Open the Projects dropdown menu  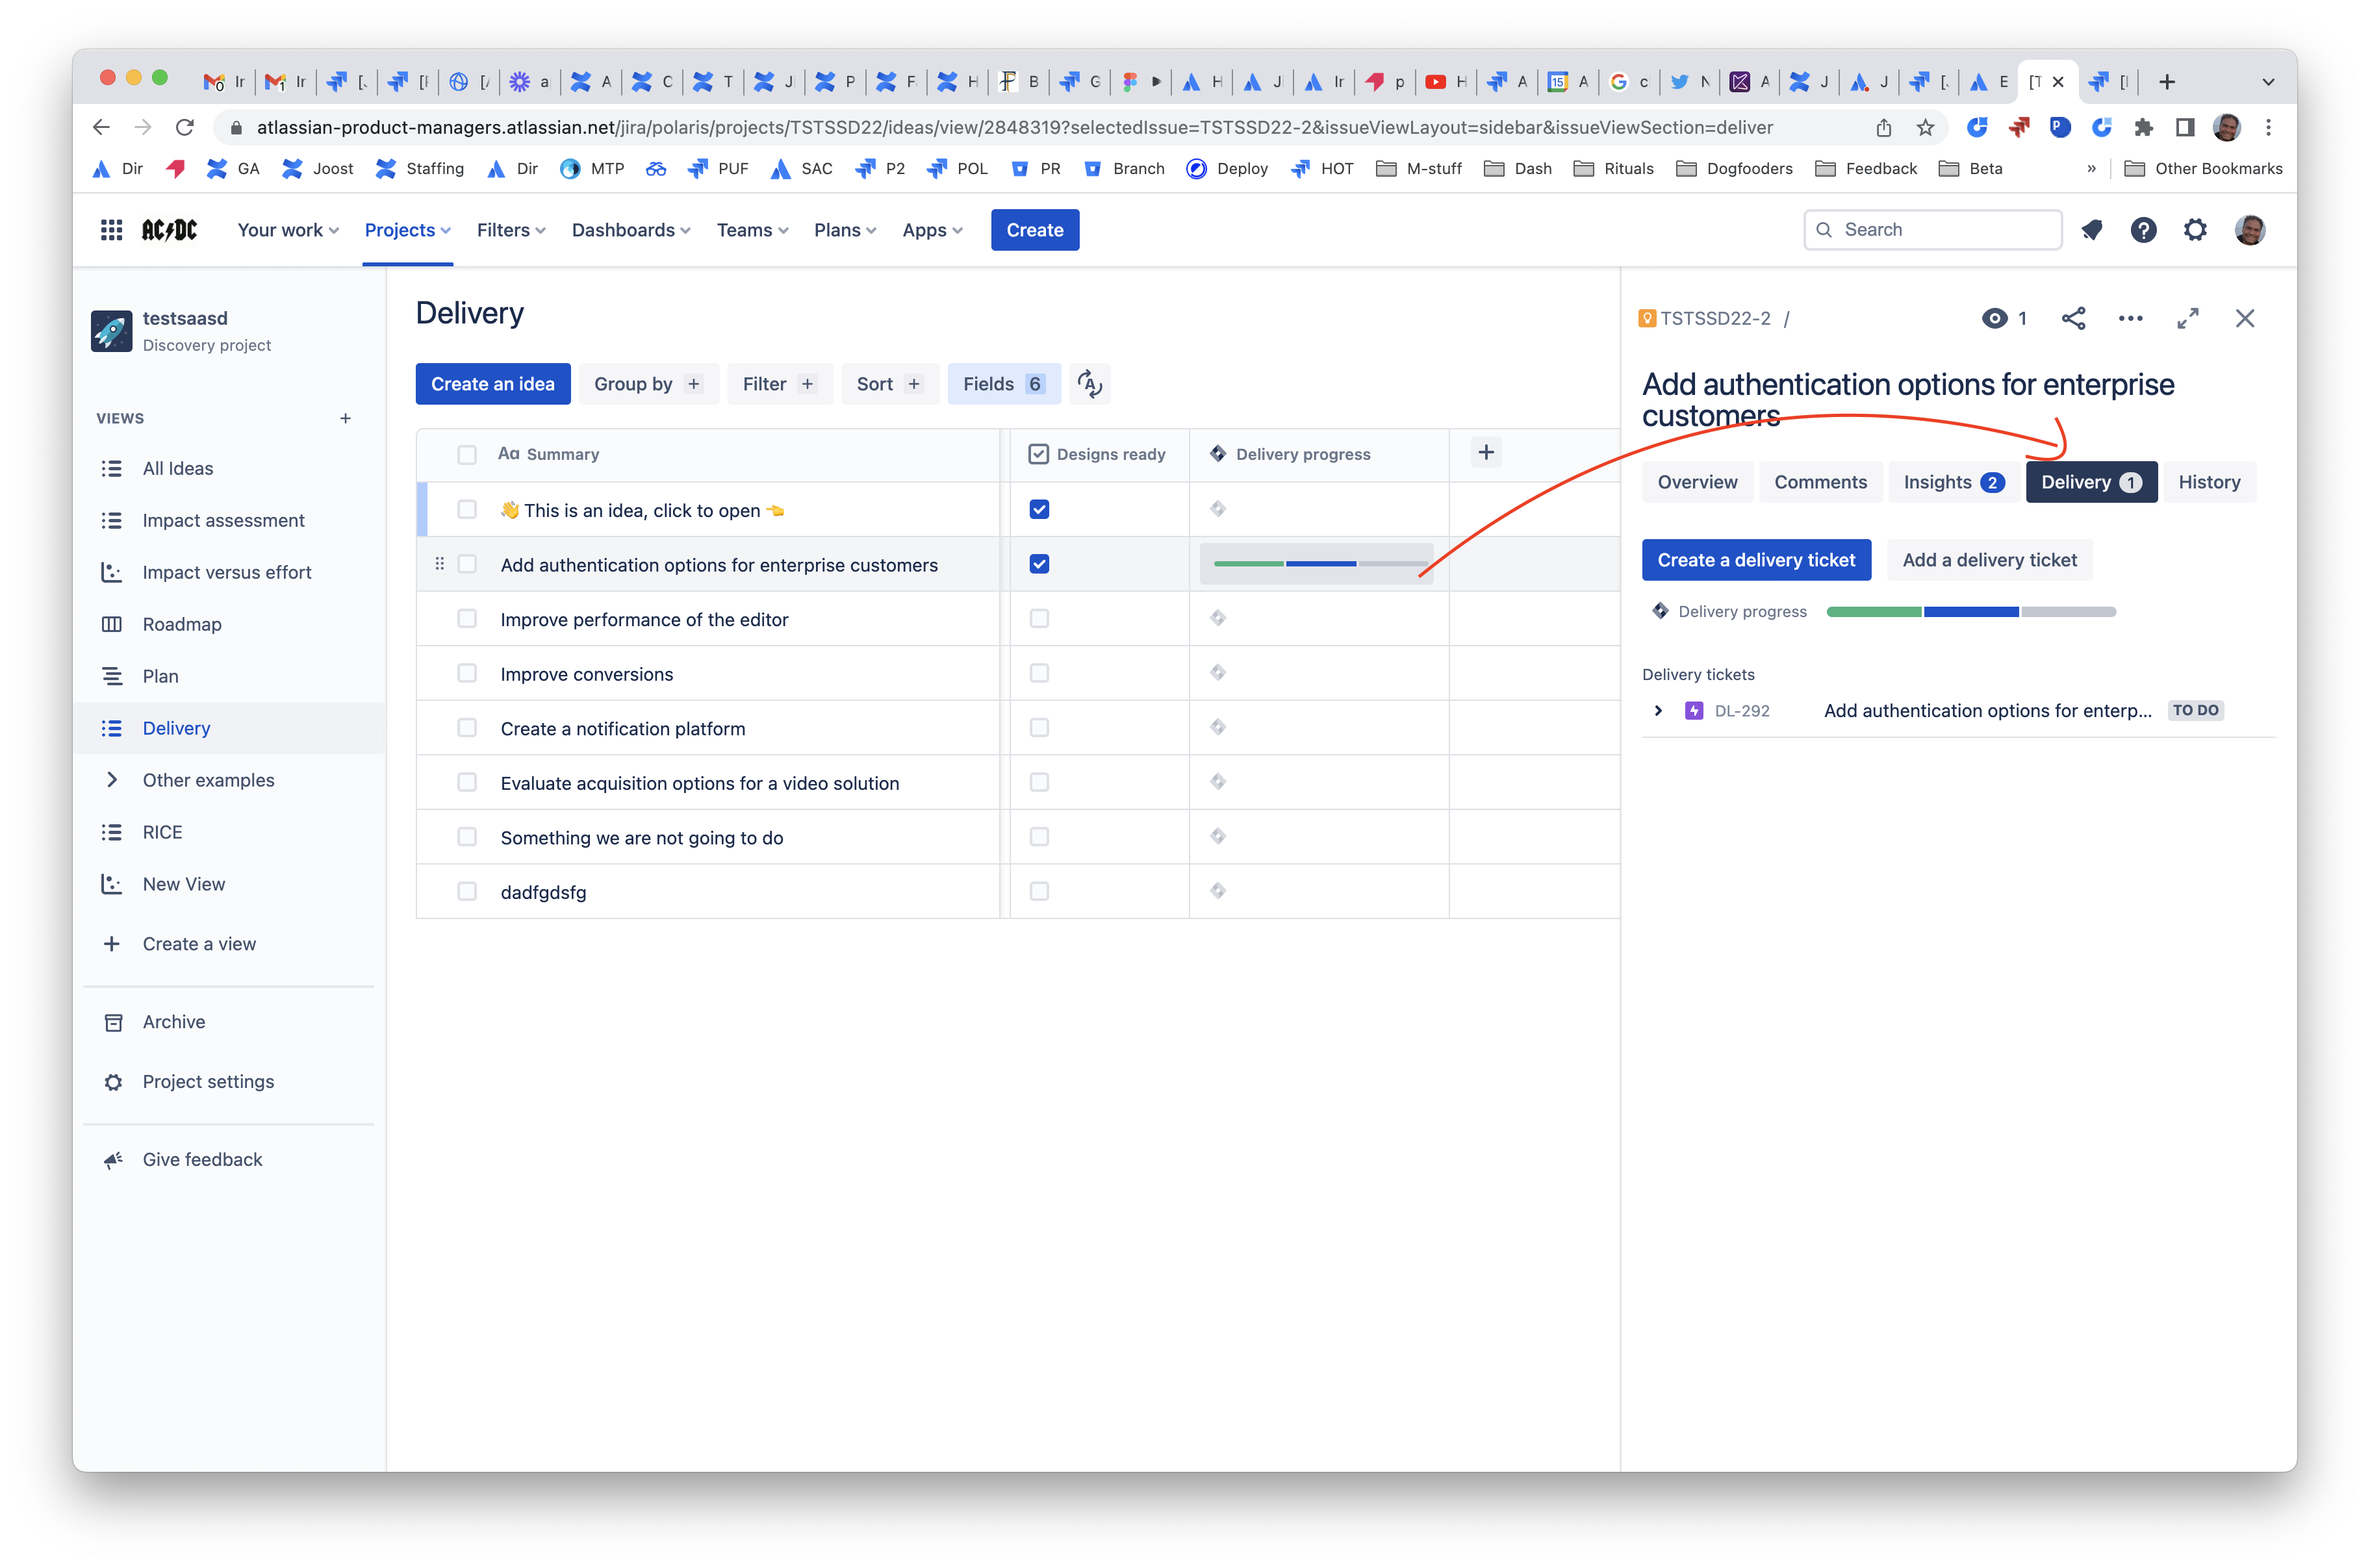pyautogui.click(x=406, y=229)
